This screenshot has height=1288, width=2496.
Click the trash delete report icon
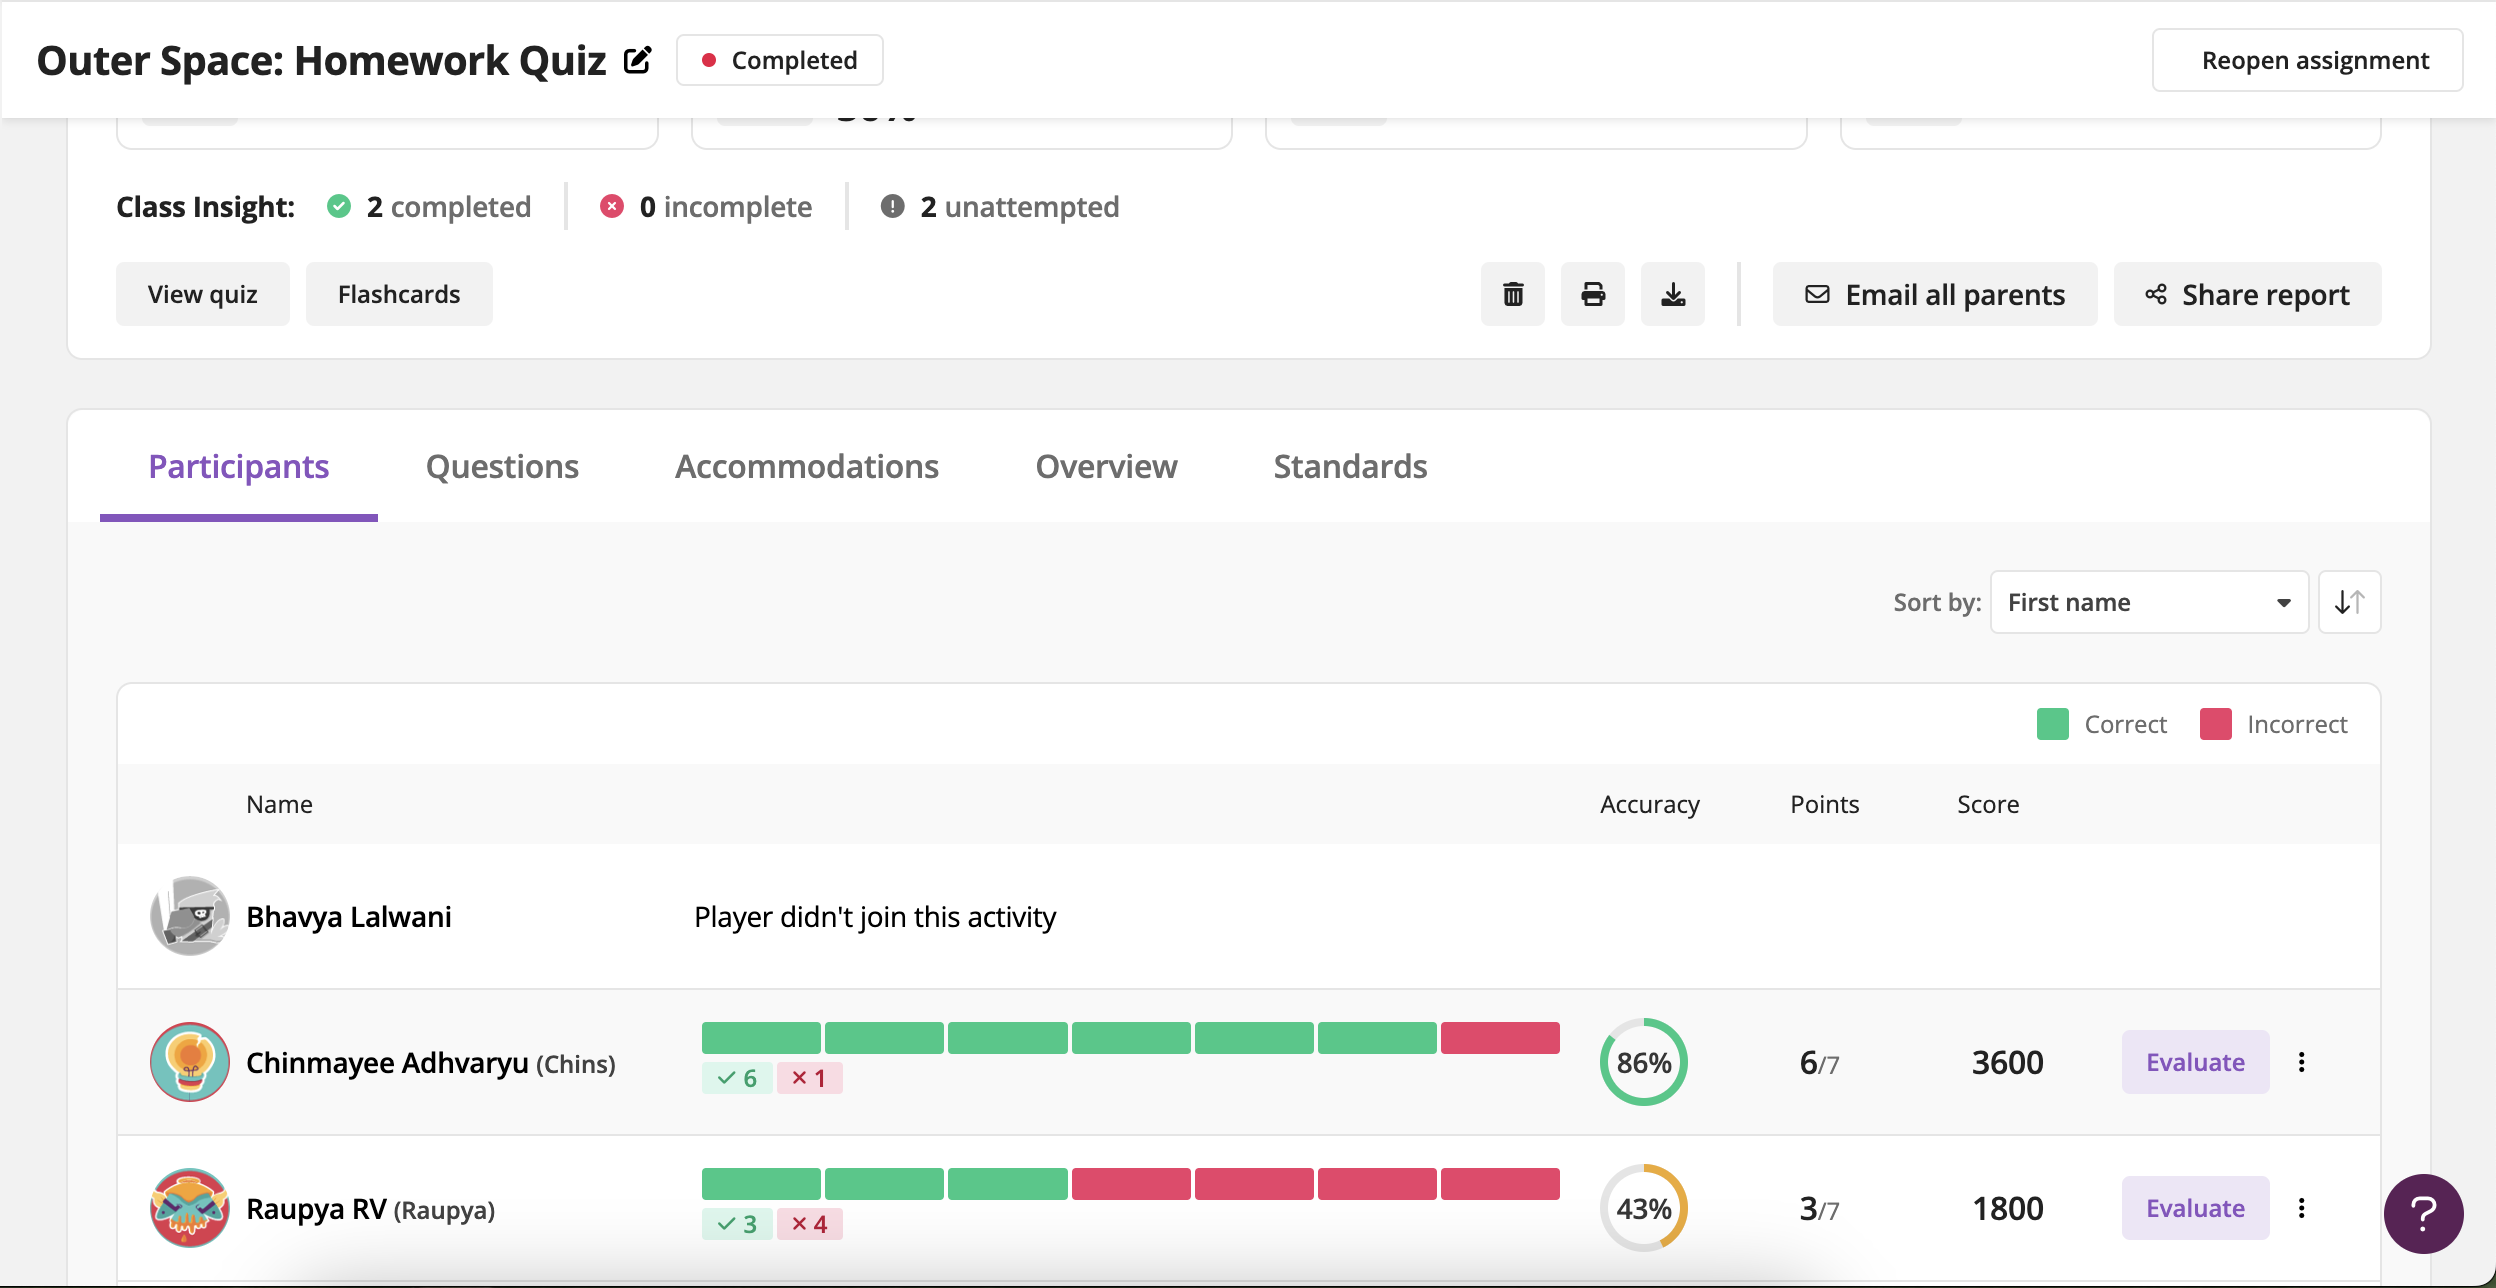point(1513,294)
